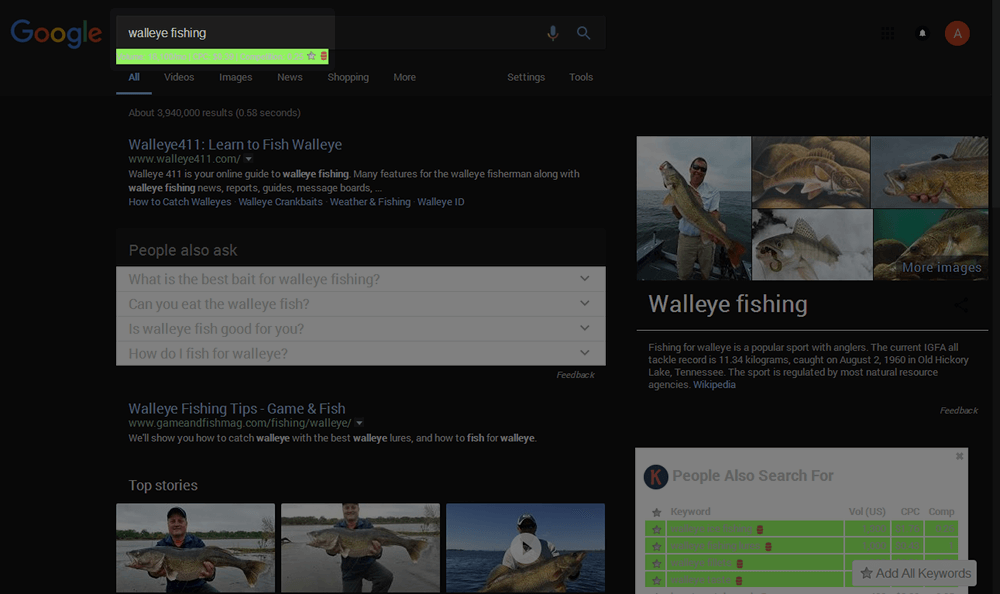Close the People Also Search For widget
The width and height of the screenshot is (1000, 594).
[960, 456]
